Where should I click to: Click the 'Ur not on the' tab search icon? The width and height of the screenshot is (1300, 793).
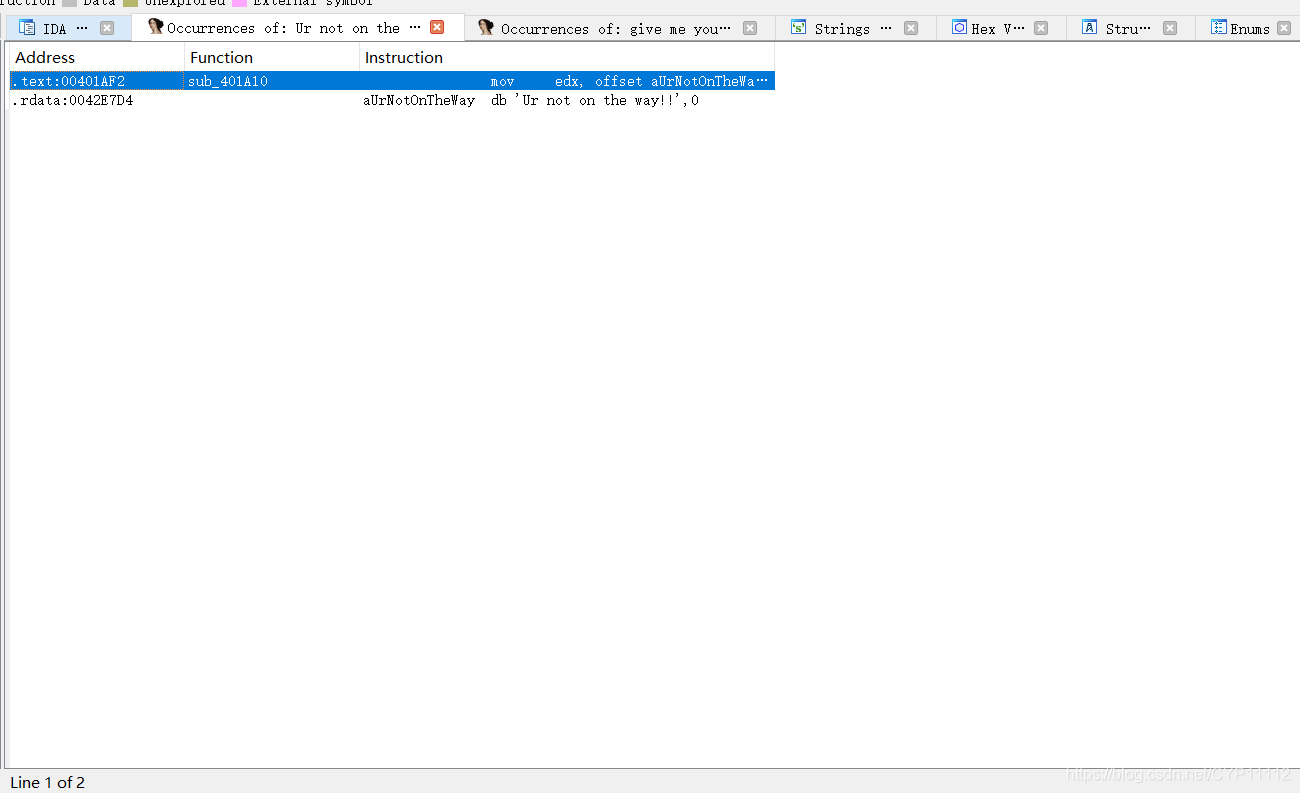155,27
